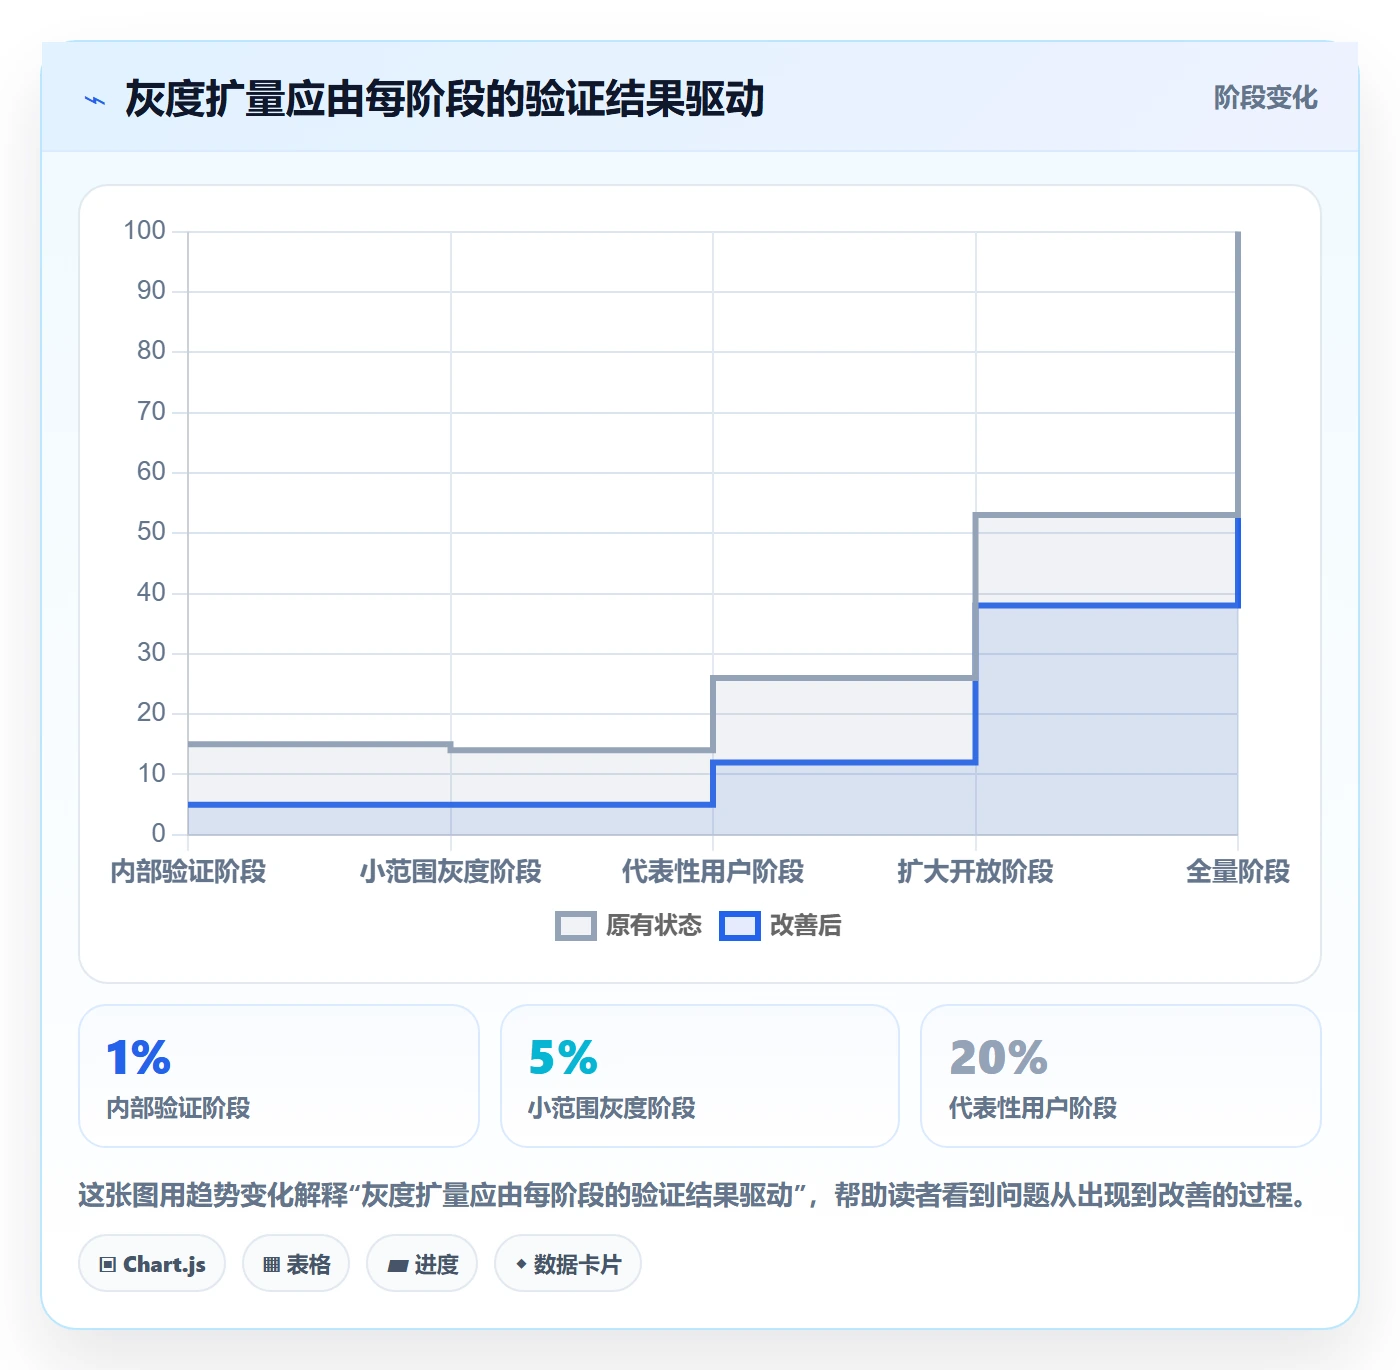1400x1370 pixels.
Task: Click the grid icon in the 表格 chip
Action: click(x=271, y=1265)
